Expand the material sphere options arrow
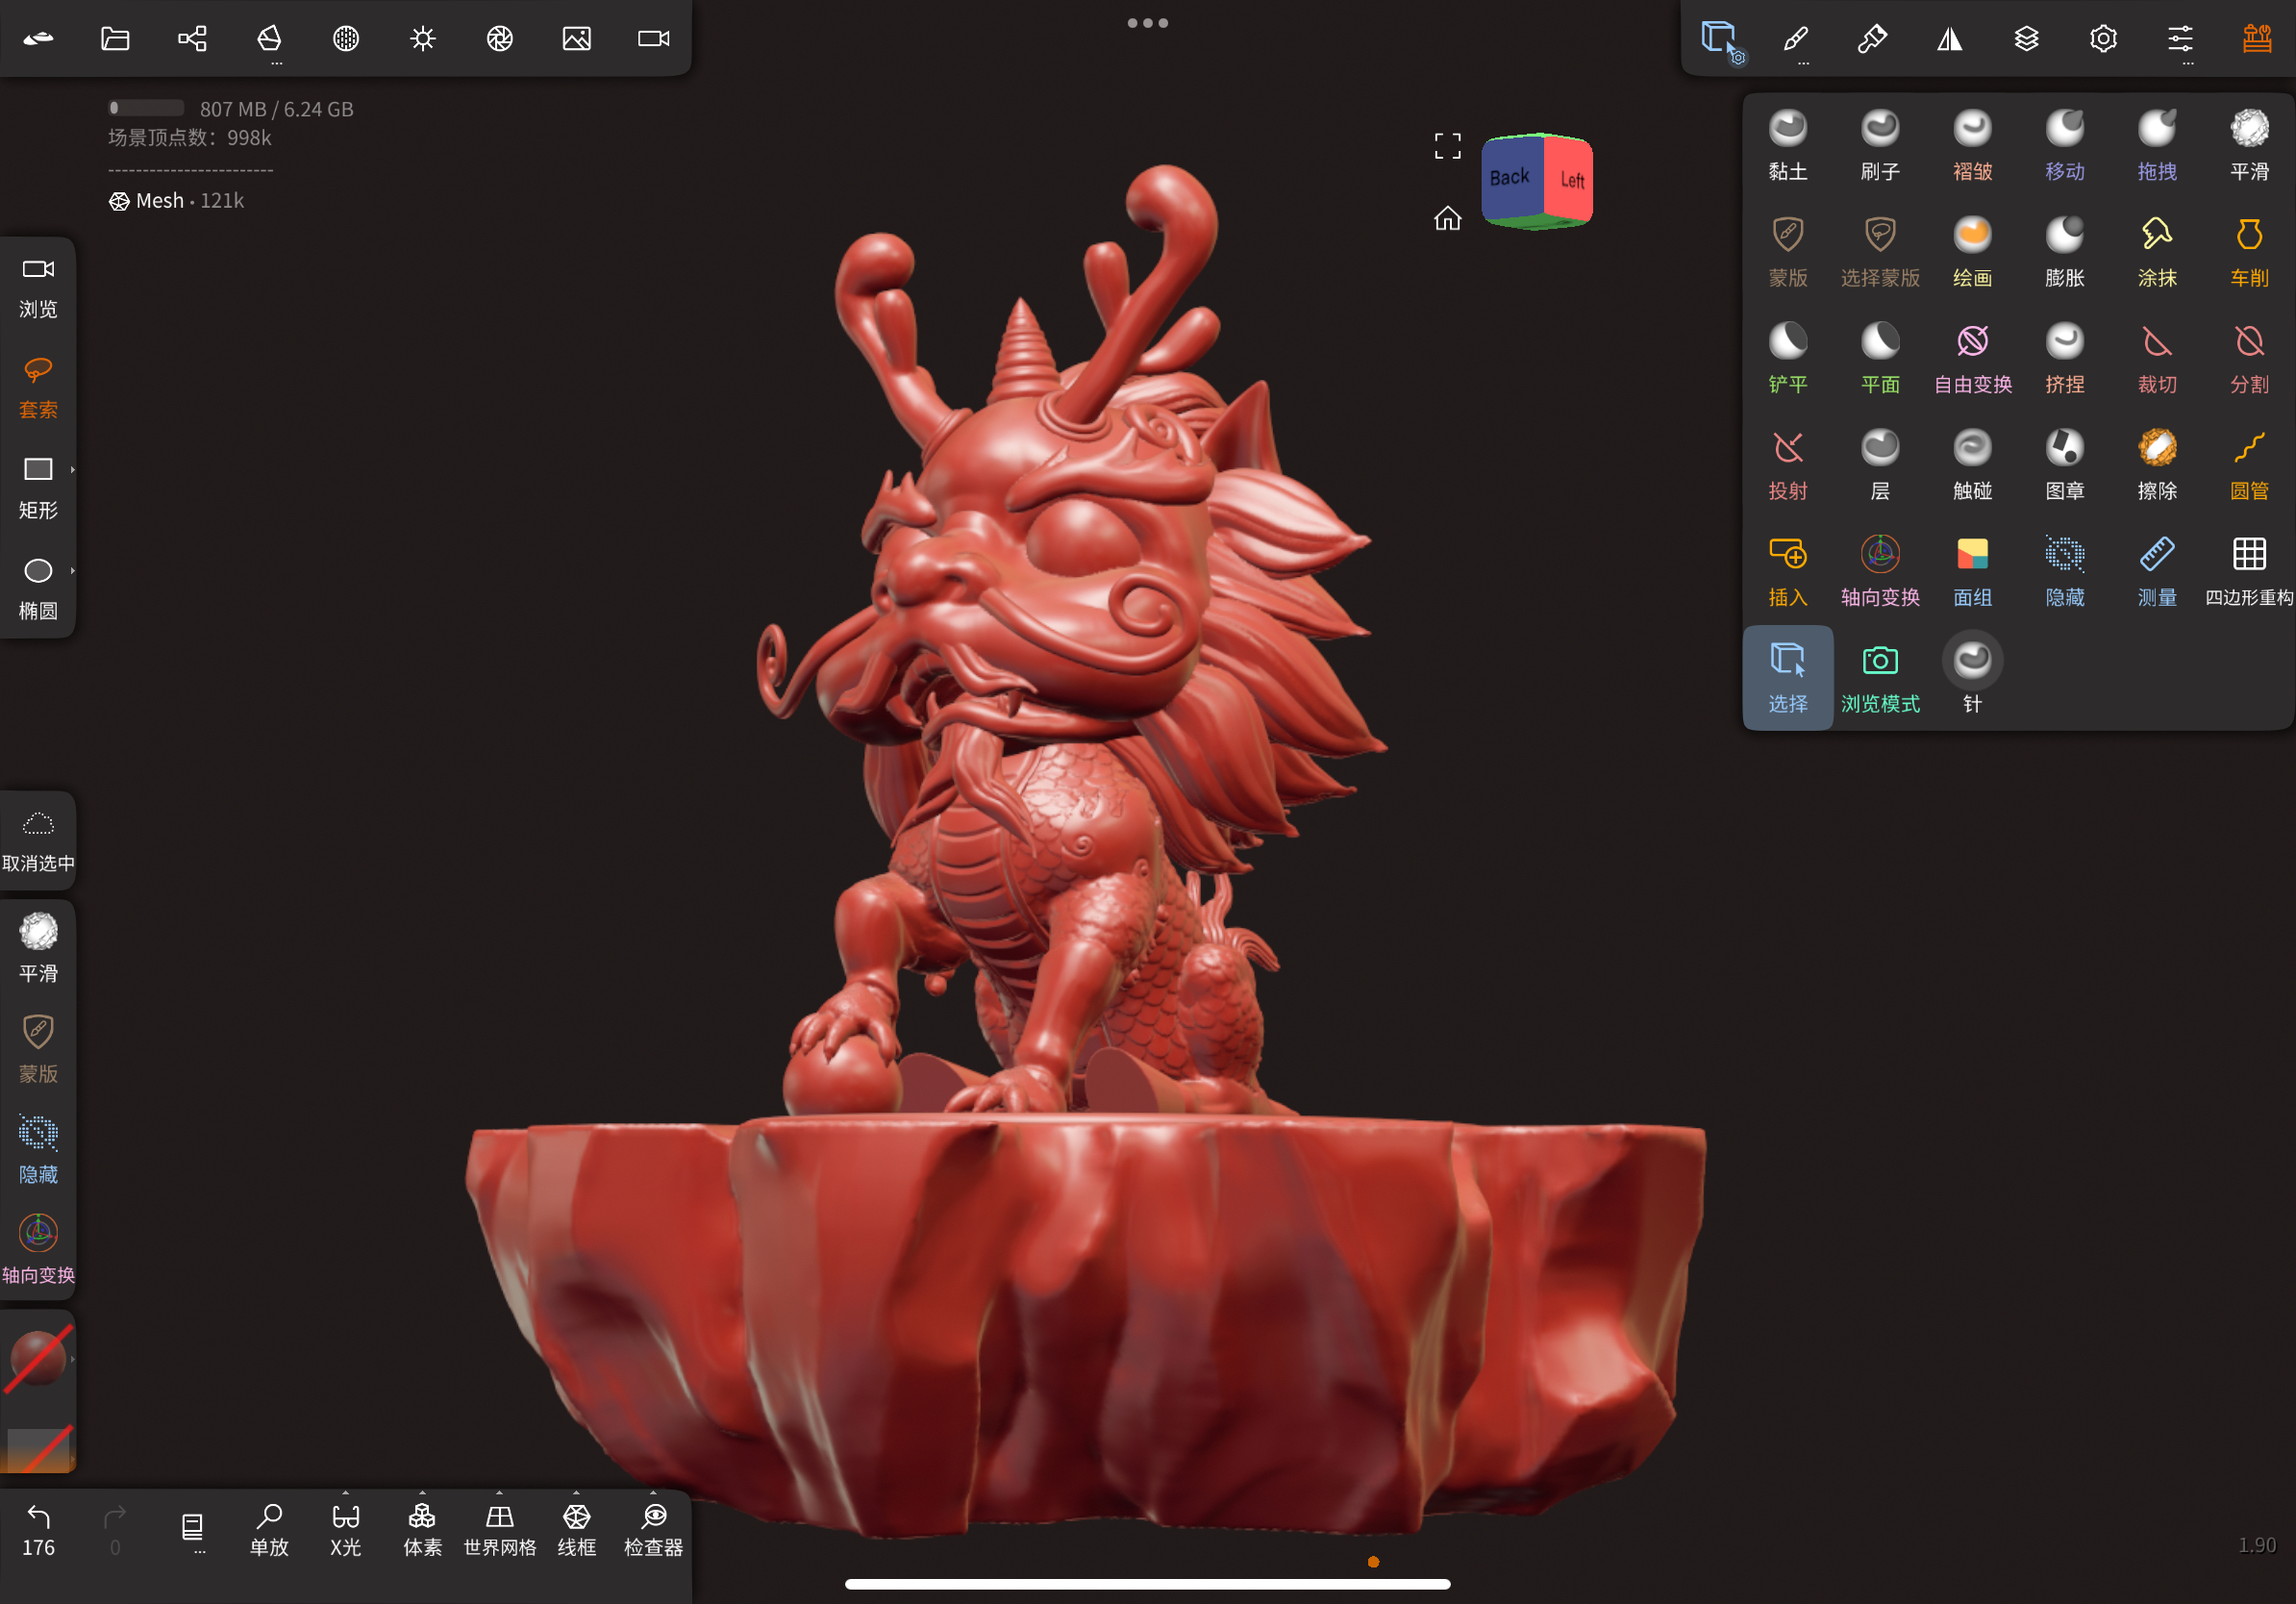 click(73, 1359)
